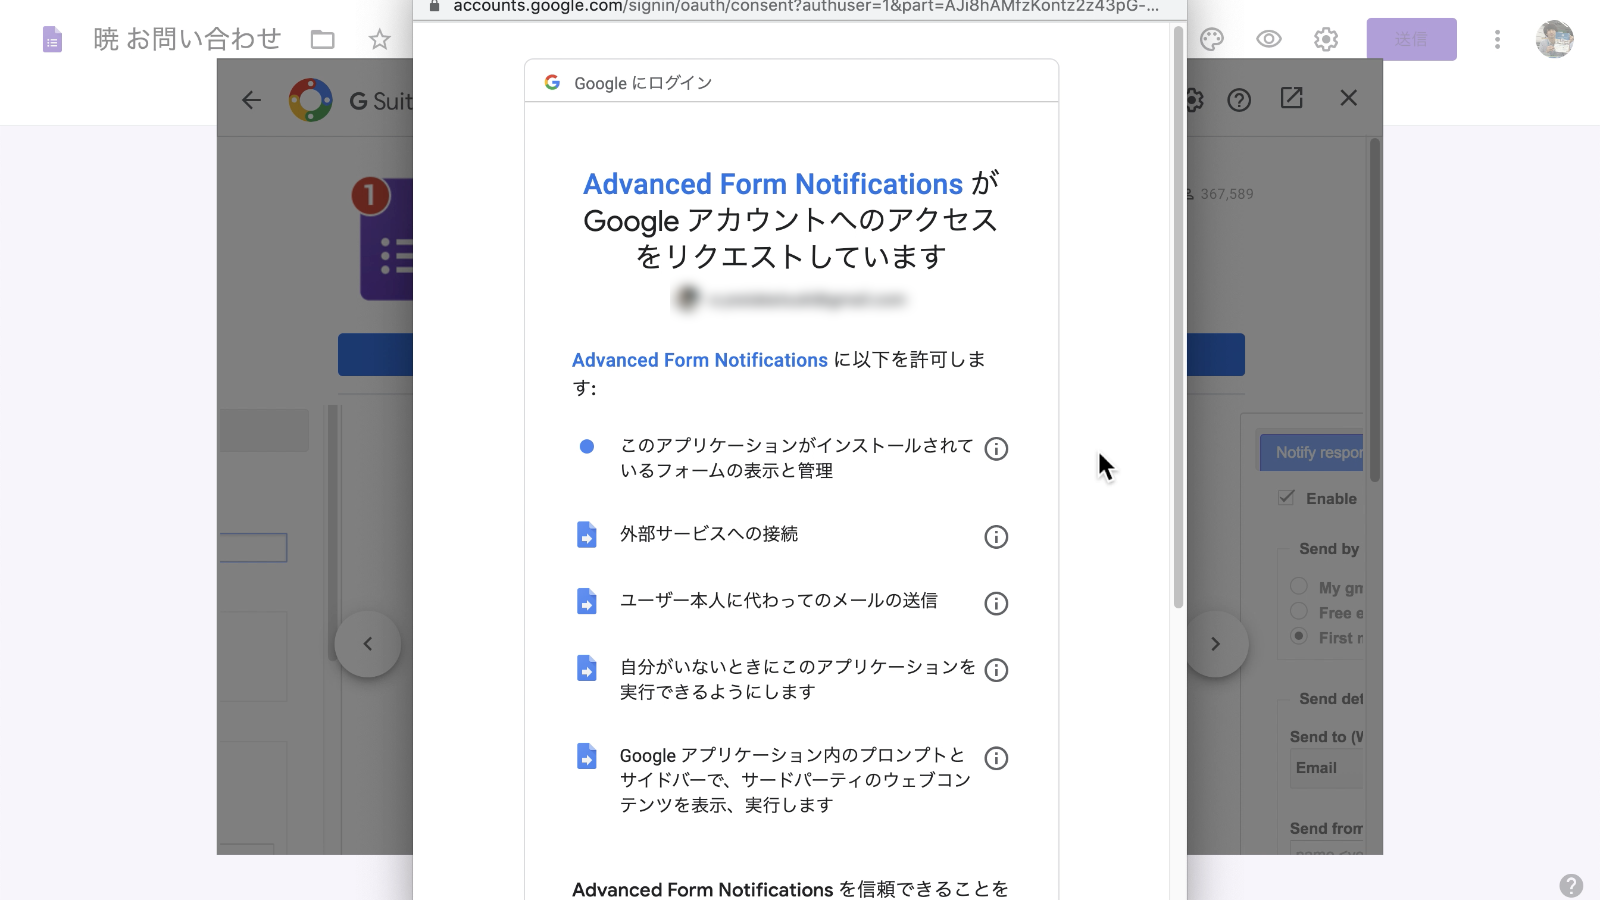Close the marketplace dialog with X
Image resolution: width=1600 pixels, height=900 pixels.
pos(1349,98)
